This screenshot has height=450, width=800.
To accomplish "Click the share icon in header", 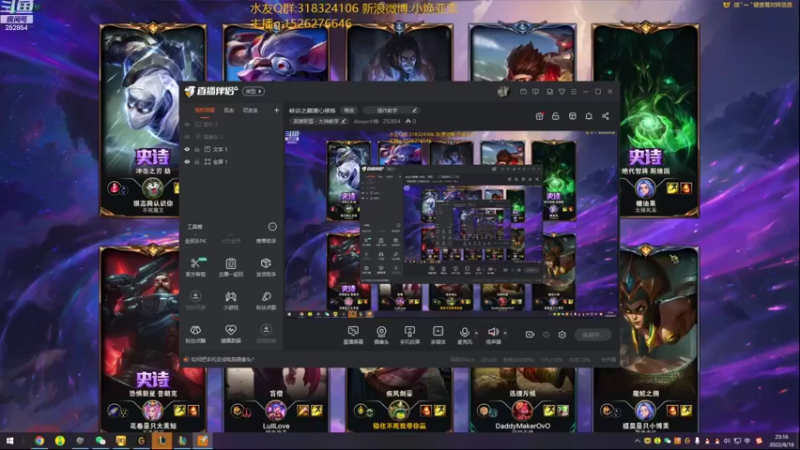I will tap(606, 116).
